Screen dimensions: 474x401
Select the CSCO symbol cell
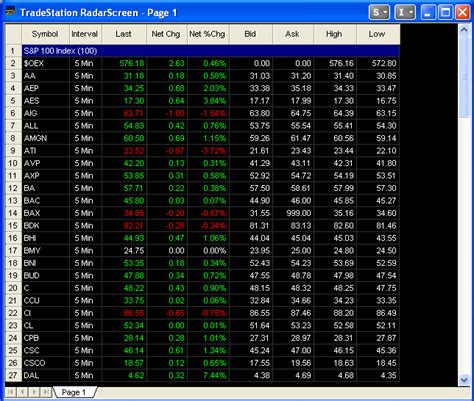(45, 363)
